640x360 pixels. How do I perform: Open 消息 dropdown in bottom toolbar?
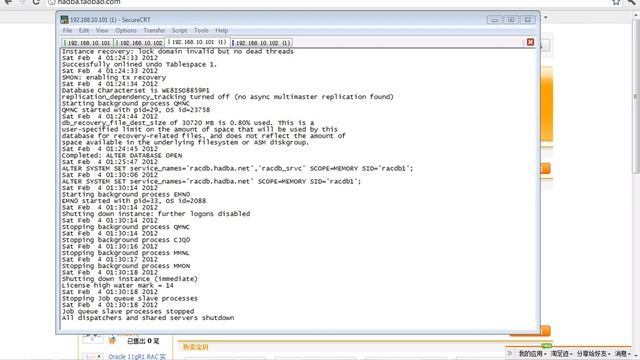point(623,353)
